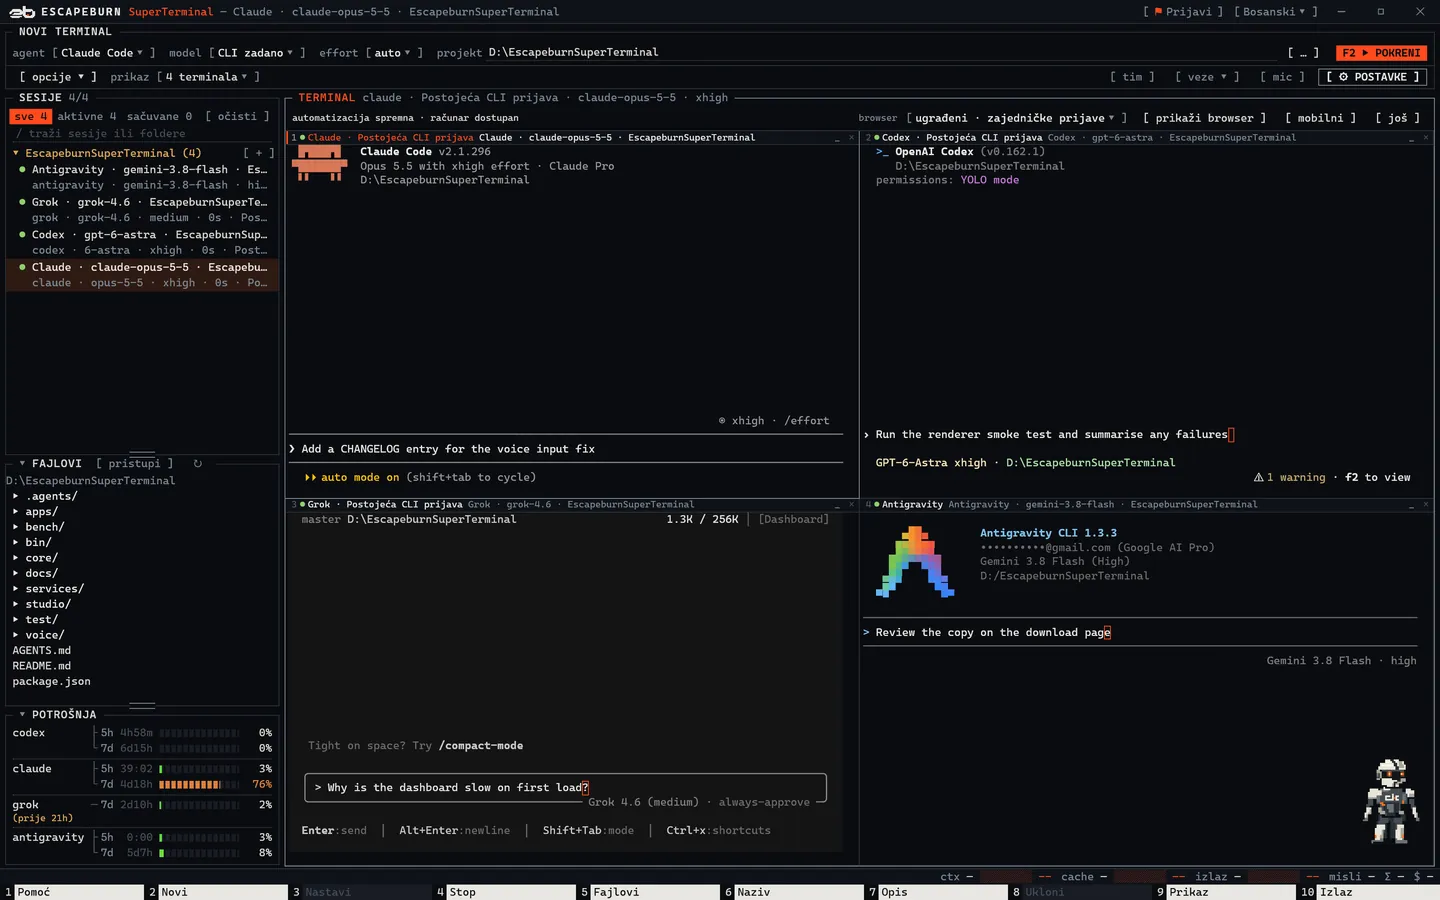Minimize the Codex terminal pane
1440x900 pixels.
[x=1411, y=138]
